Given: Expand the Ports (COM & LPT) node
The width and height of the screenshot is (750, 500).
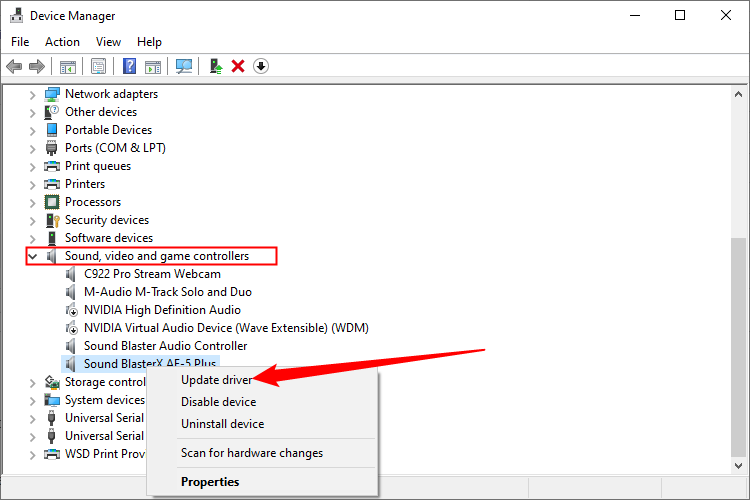Looking at the screenshot, I should [x=32, y=149].
